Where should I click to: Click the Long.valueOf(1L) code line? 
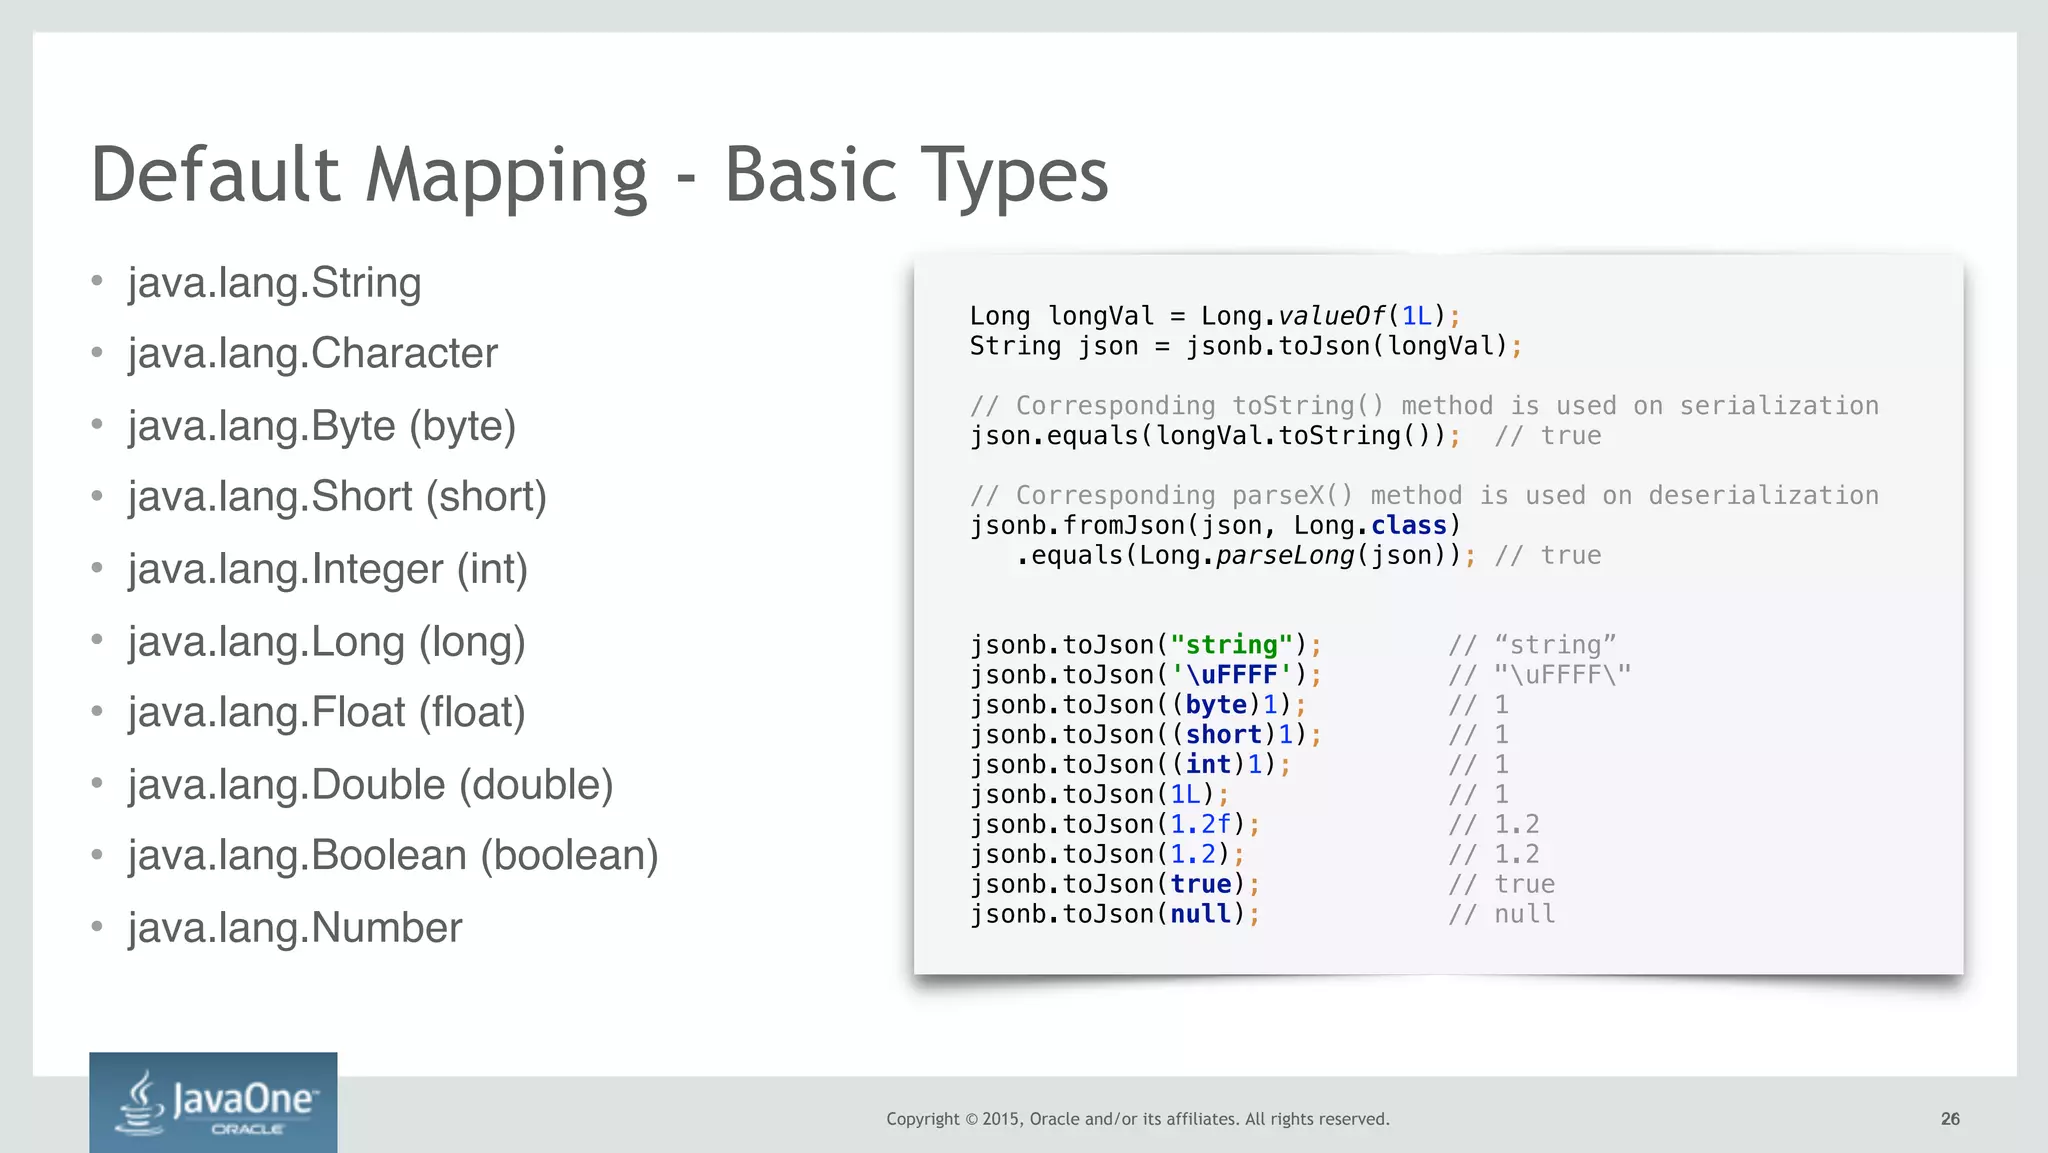coord(1214,316)
